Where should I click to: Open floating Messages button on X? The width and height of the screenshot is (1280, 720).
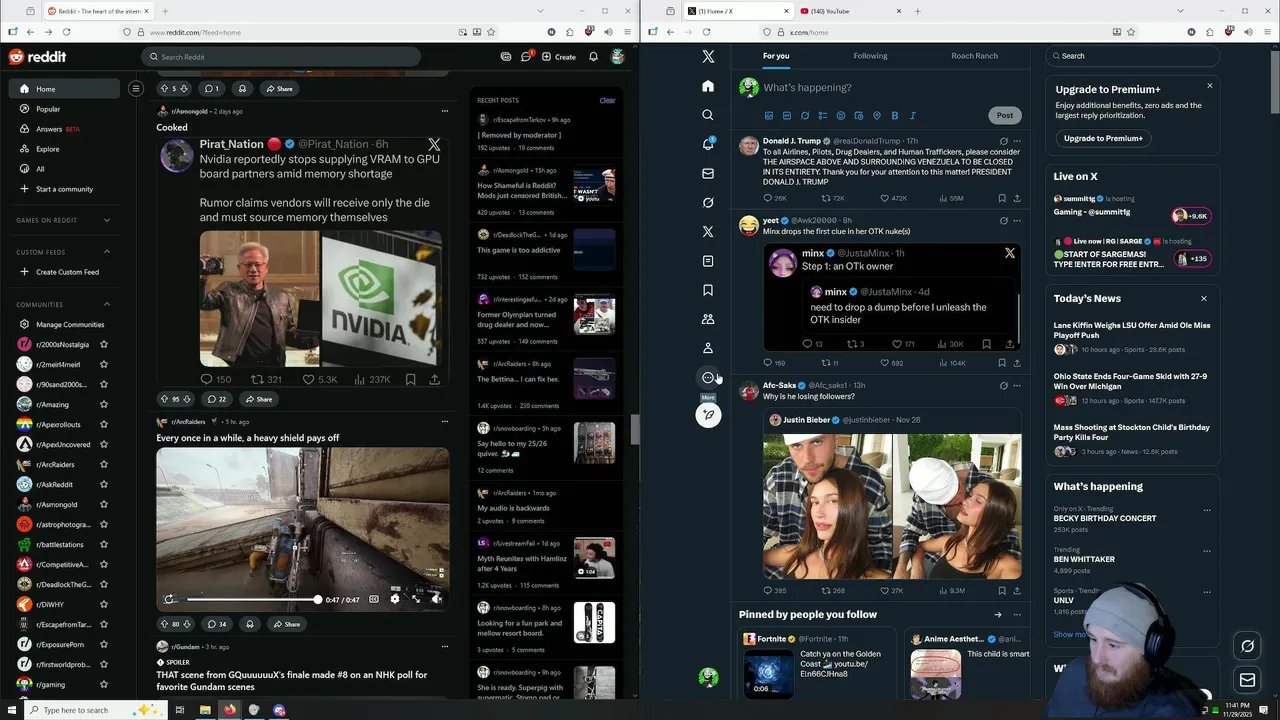point(1247,681)
